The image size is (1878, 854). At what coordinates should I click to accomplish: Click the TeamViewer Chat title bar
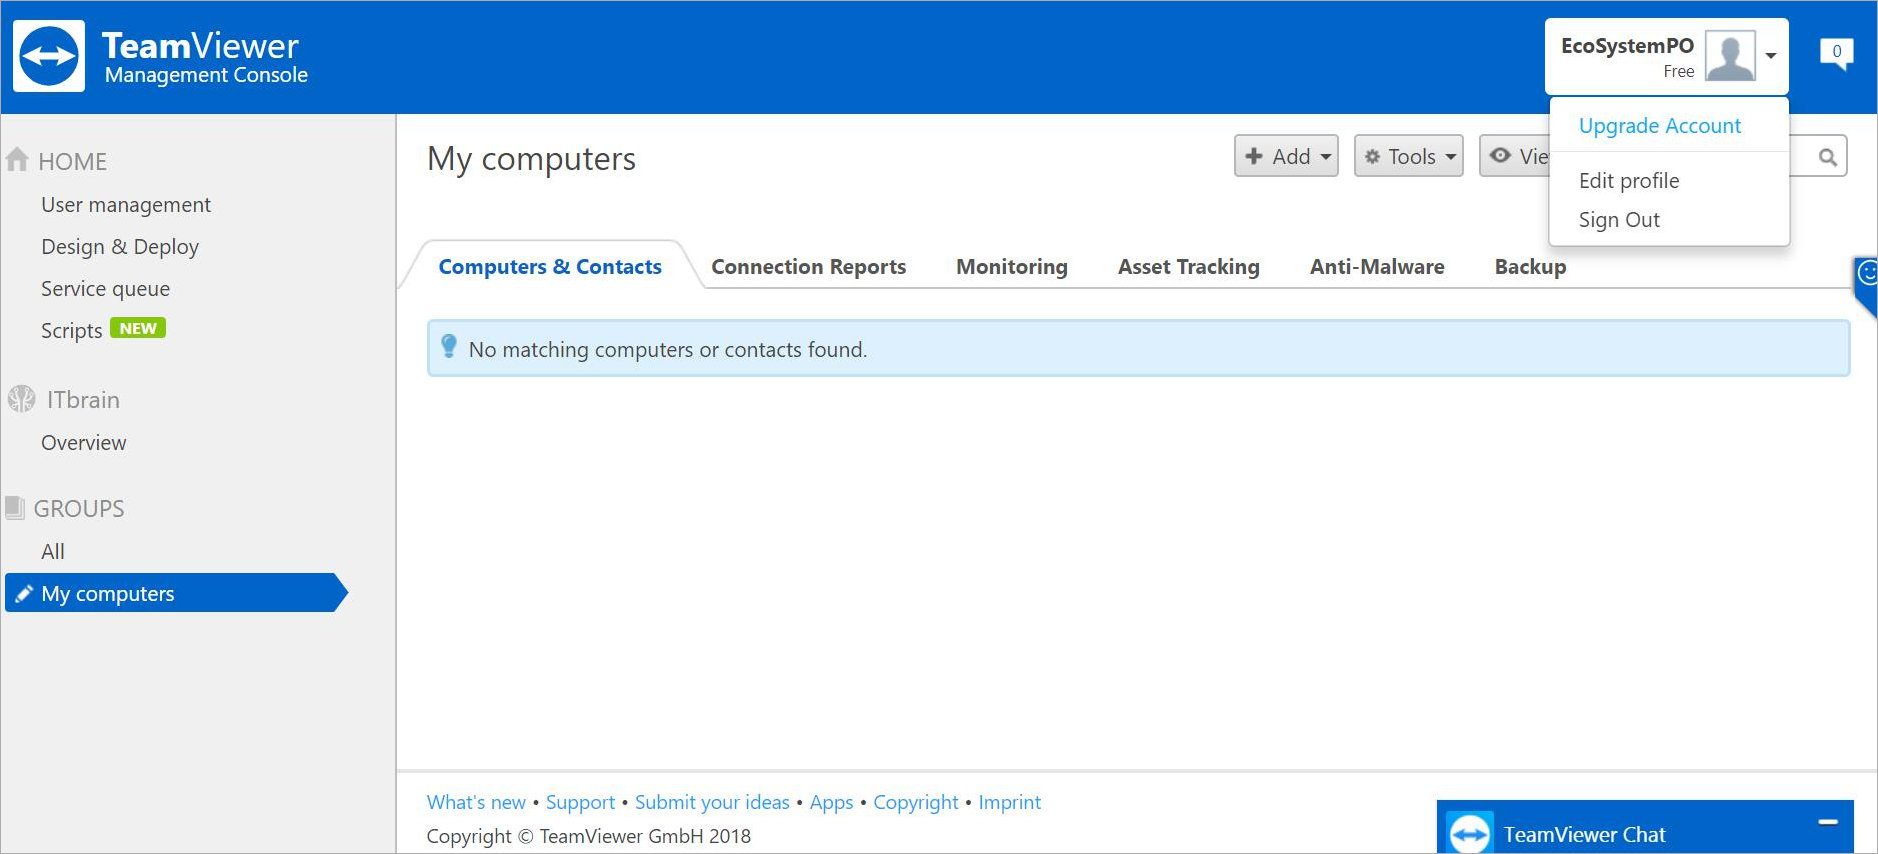pyautogui.click(x=1645, y=828)
